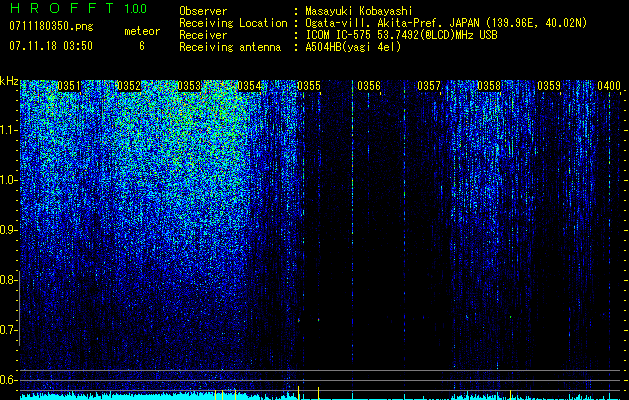Click the 1.0 frequency axis label

(x=7, y=180)
